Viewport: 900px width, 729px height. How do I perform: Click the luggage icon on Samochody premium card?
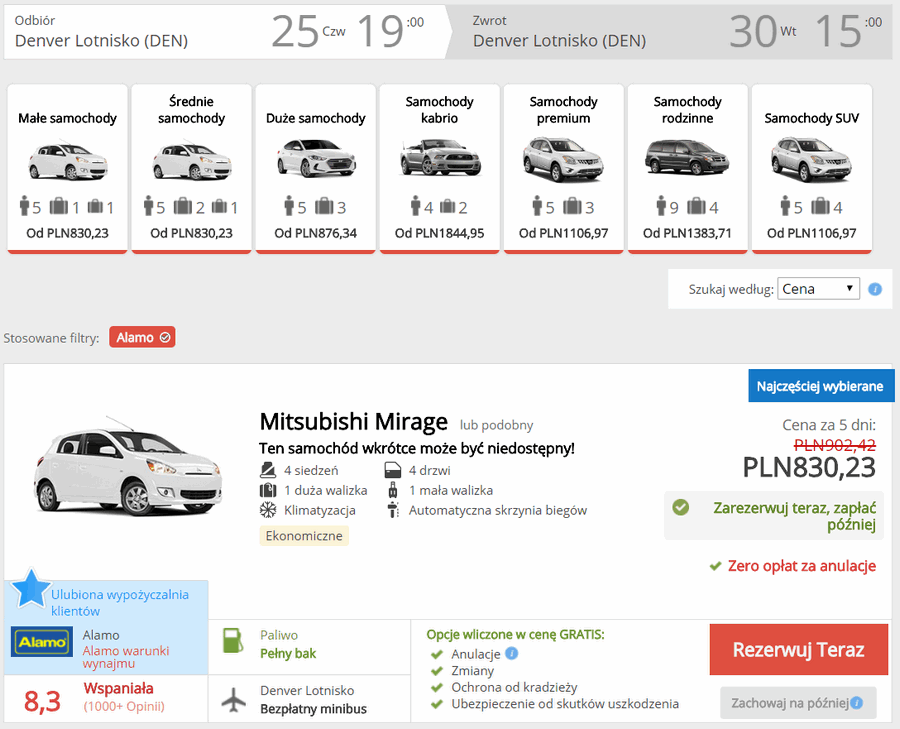coord(572,205)
